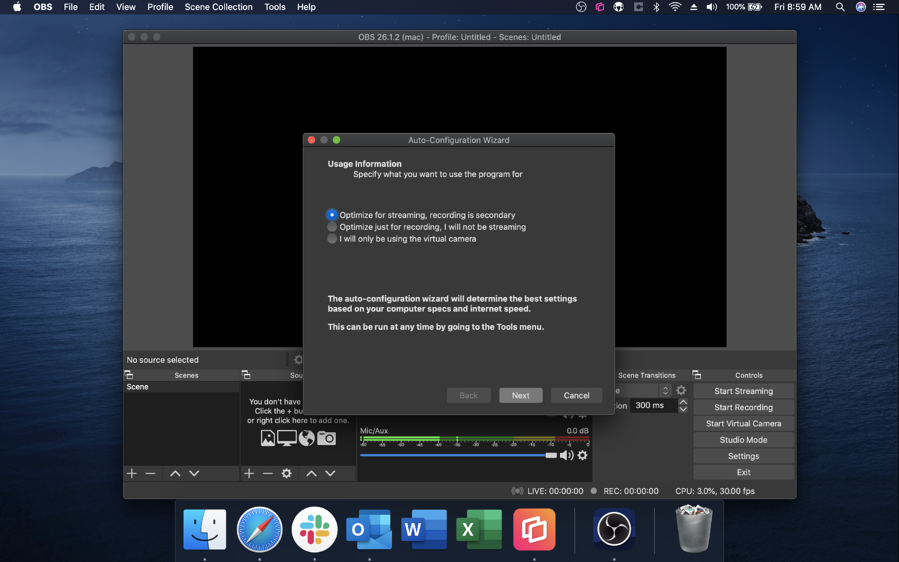The height and width of the screenshot is (562, 899).
Task: Click the display capture monitor icon
Action: (287, 439)
